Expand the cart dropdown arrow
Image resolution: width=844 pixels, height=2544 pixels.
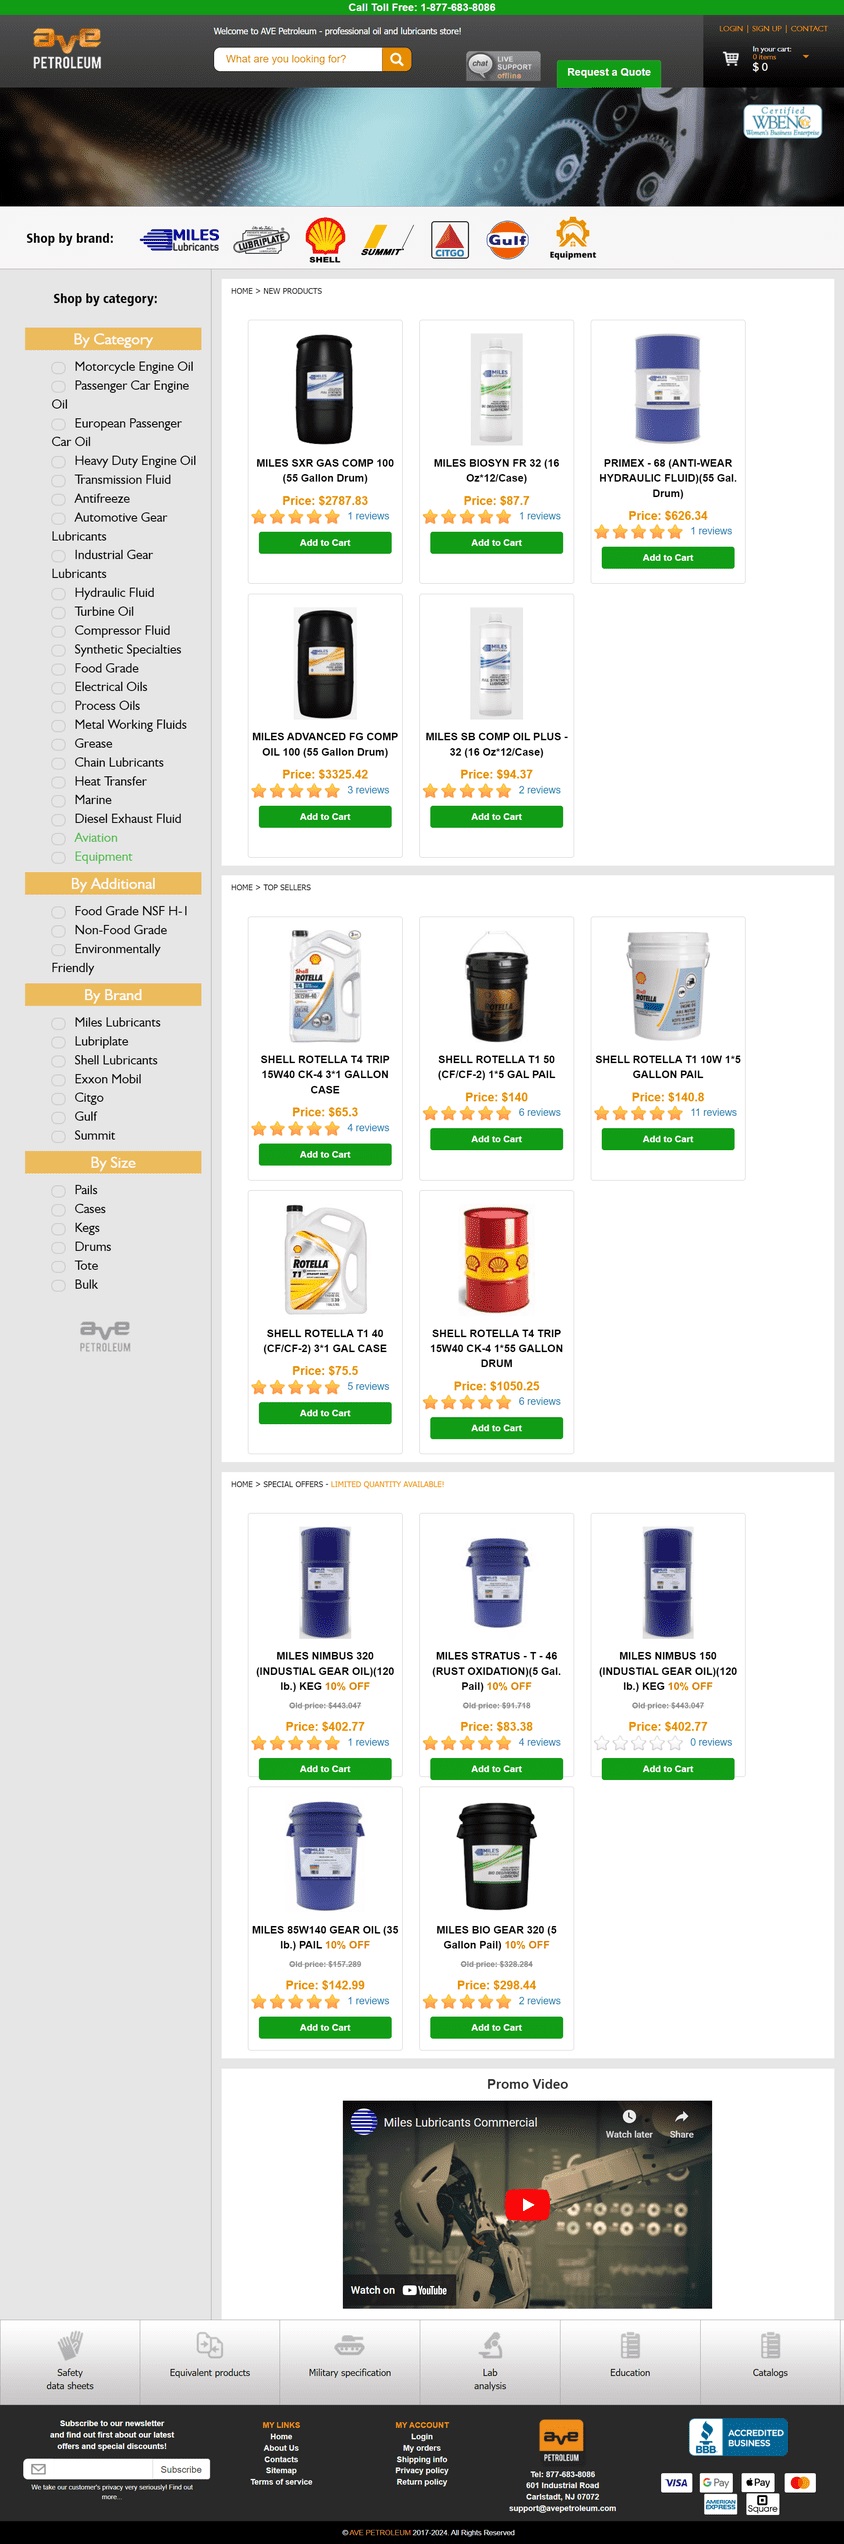click(806, 56)
